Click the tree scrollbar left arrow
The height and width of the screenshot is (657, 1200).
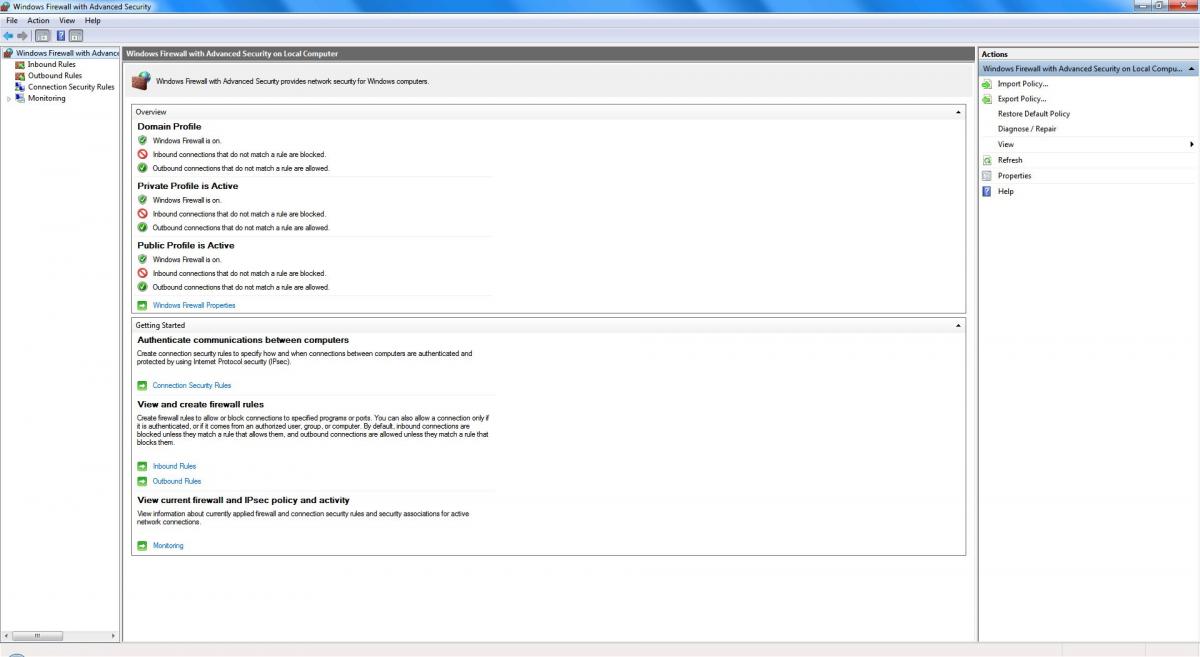coord(5,636)
